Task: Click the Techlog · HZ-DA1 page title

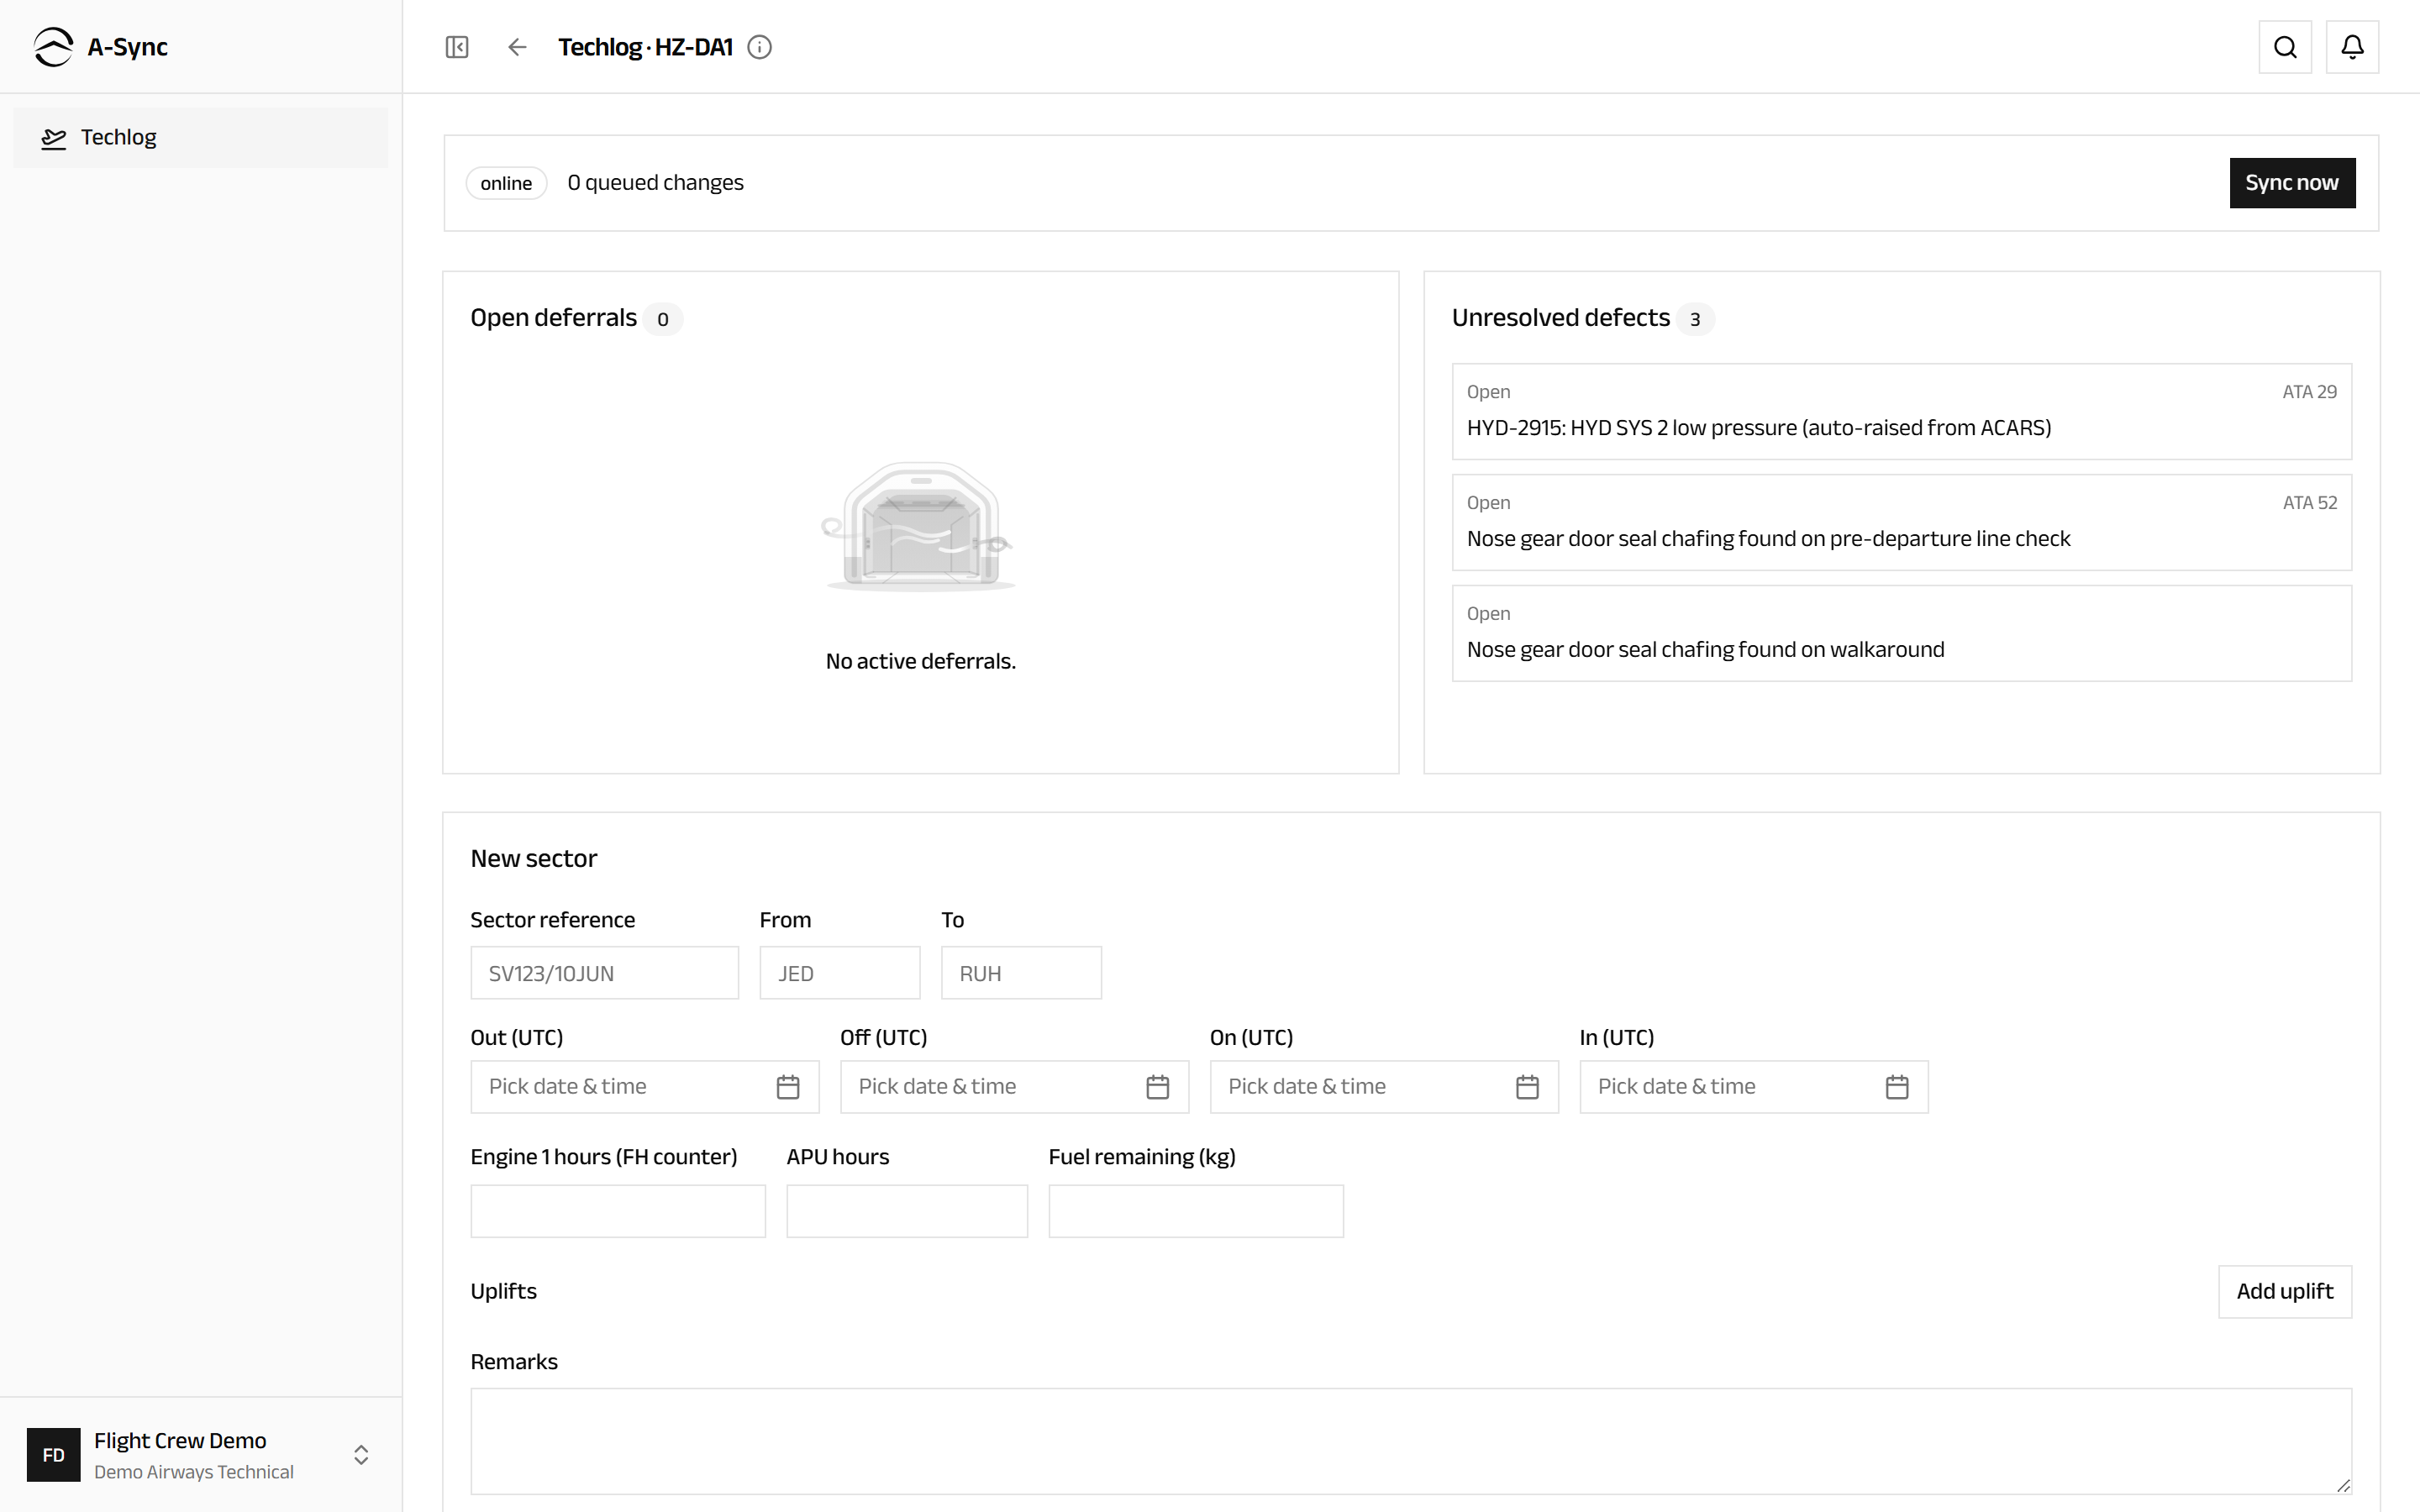Action: pyautogui.click(x=645, y=47)
